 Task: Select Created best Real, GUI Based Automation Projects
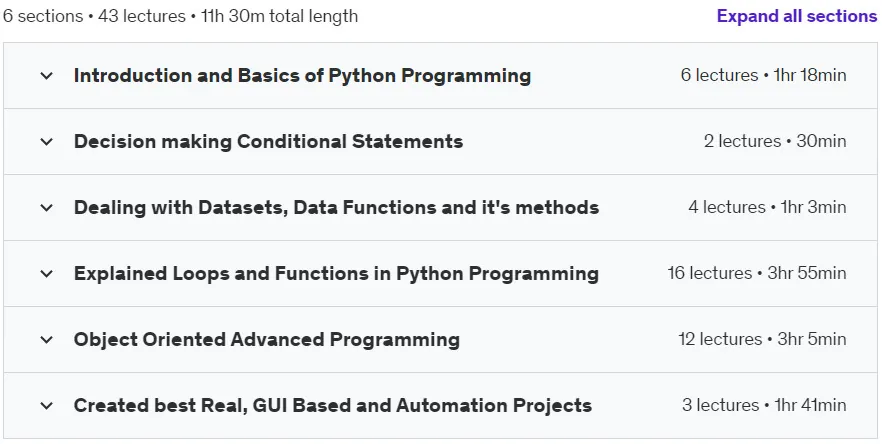[x=332, y=405]
